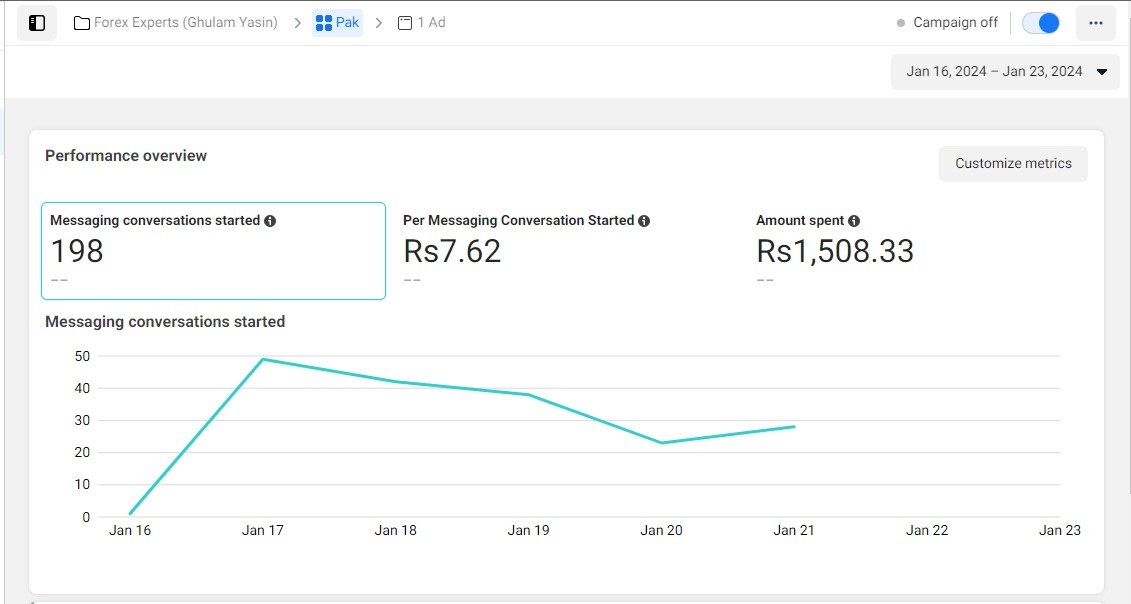The height and width of the screenshot is (604, 1131).
Task: Open the three-dot more options menu
Action: pyautogui.click(x=1095, y=22)
